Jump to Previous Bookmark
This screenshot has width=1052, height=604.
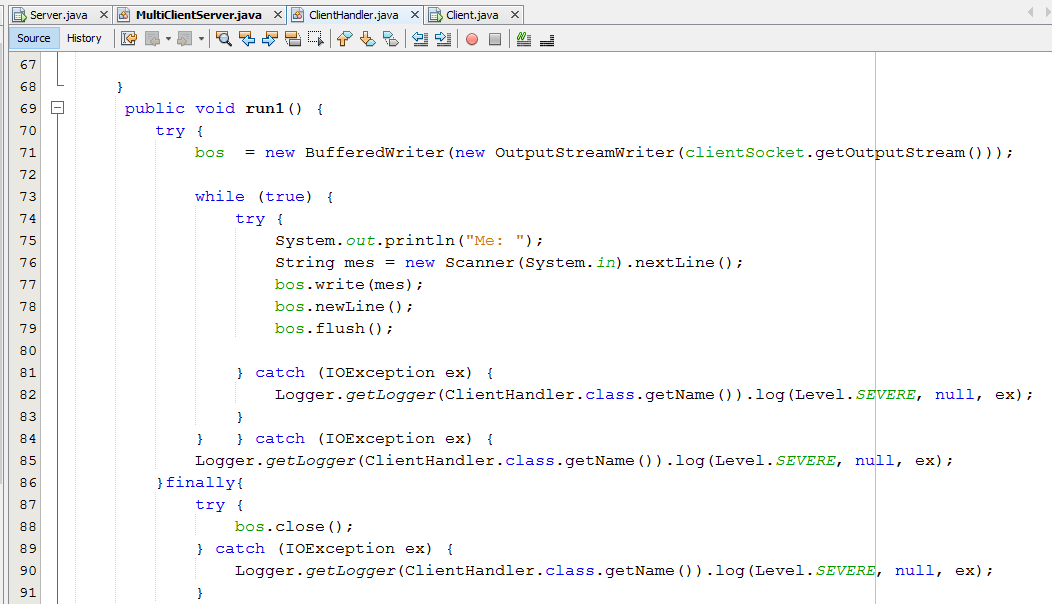click(x=344, y=39)
